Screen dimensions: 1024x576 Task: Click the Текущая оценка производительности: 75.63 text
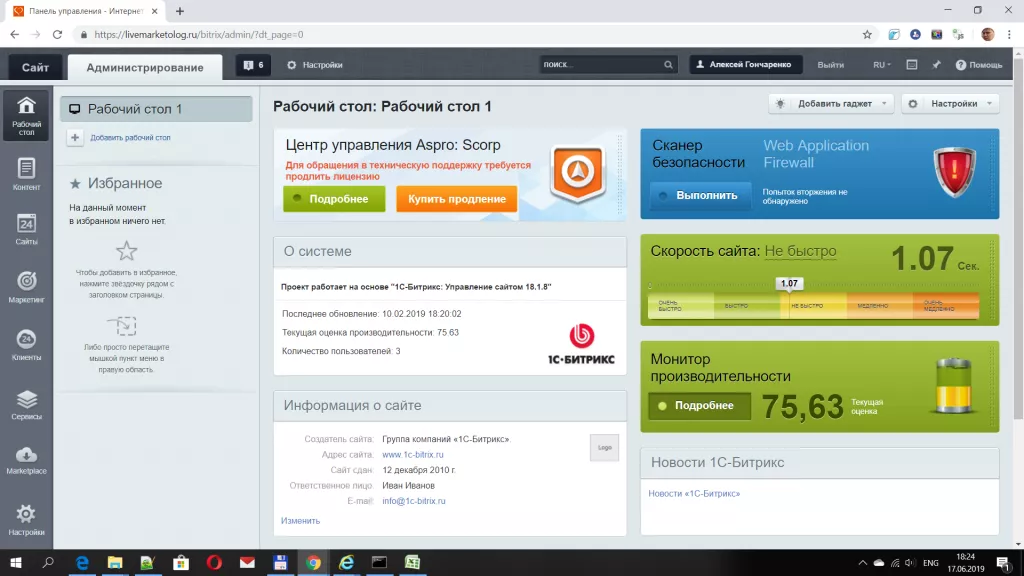[370, 332]
